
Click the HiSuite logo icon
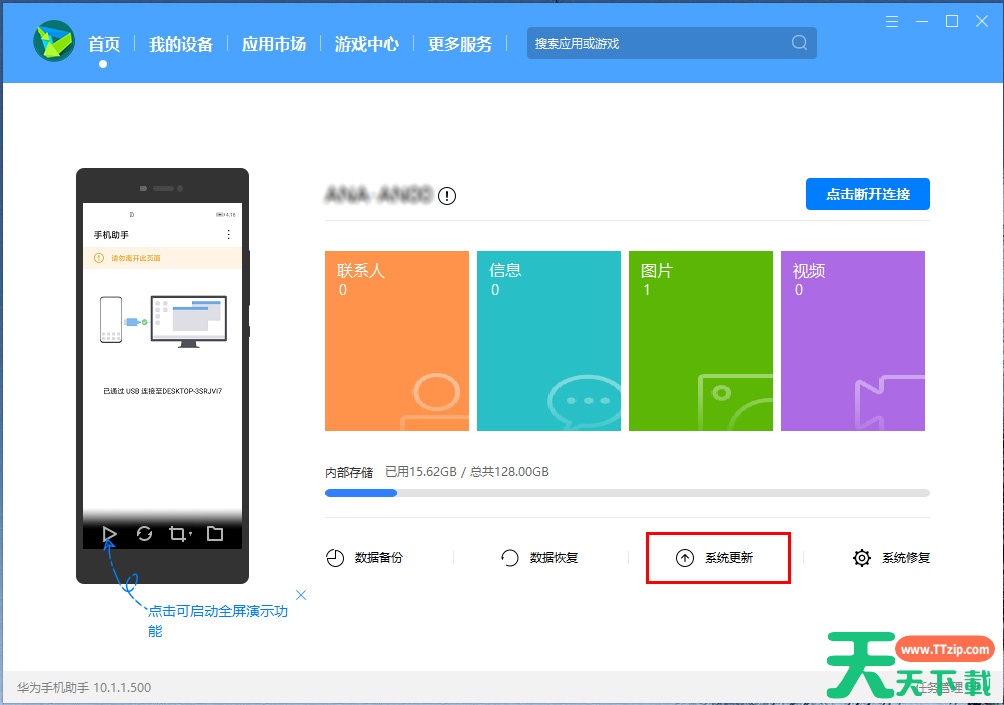pyautogui.click(x=54, y=42)
